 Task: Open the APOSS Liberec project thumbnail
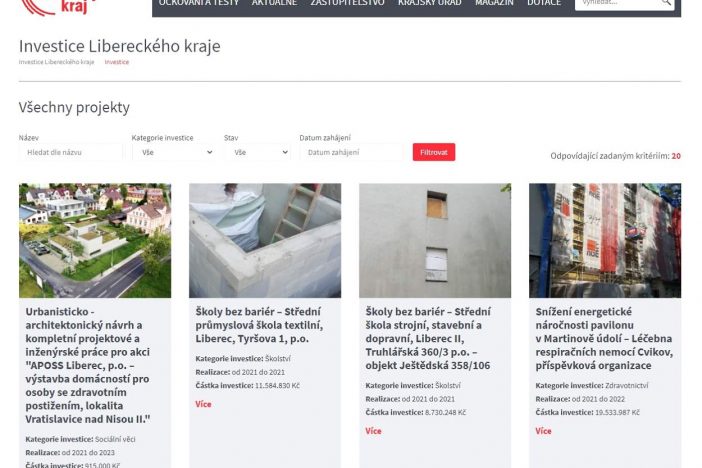(95, 240)
